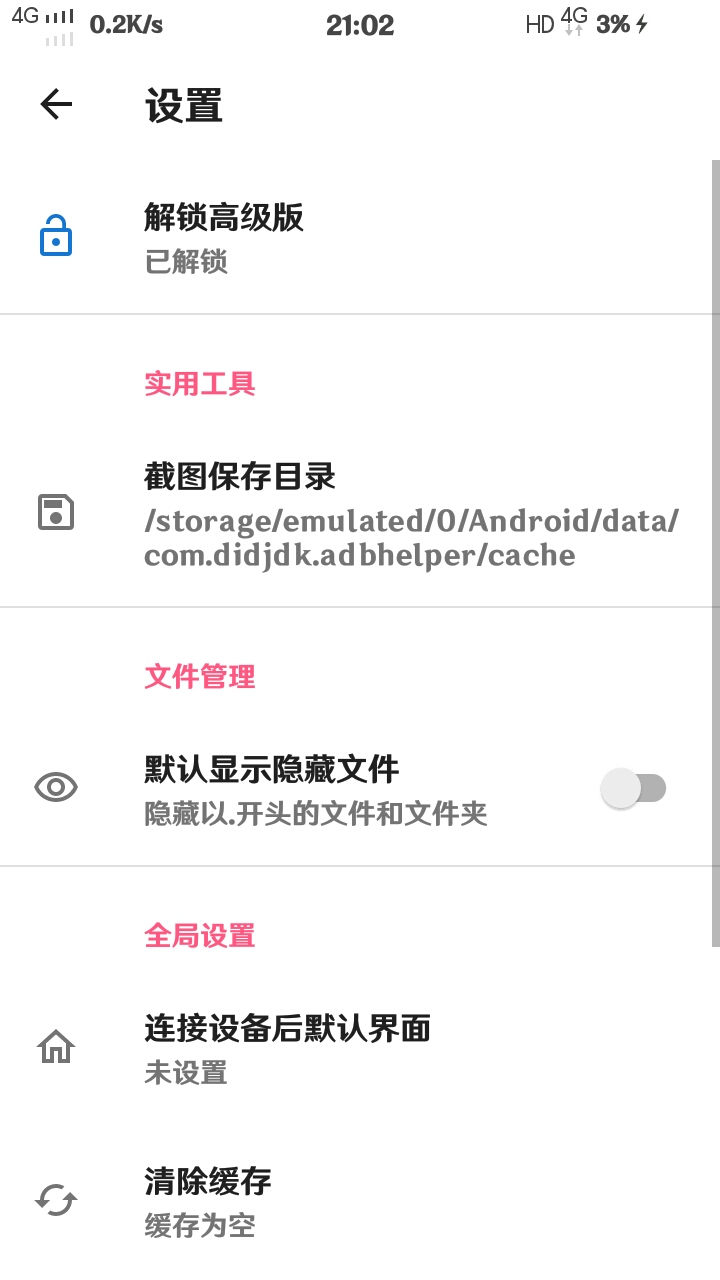This screenshot has height=1280, width=720.
Task: Tap the 未设置 value under default screen
Action: click(x=186, y=1073)
